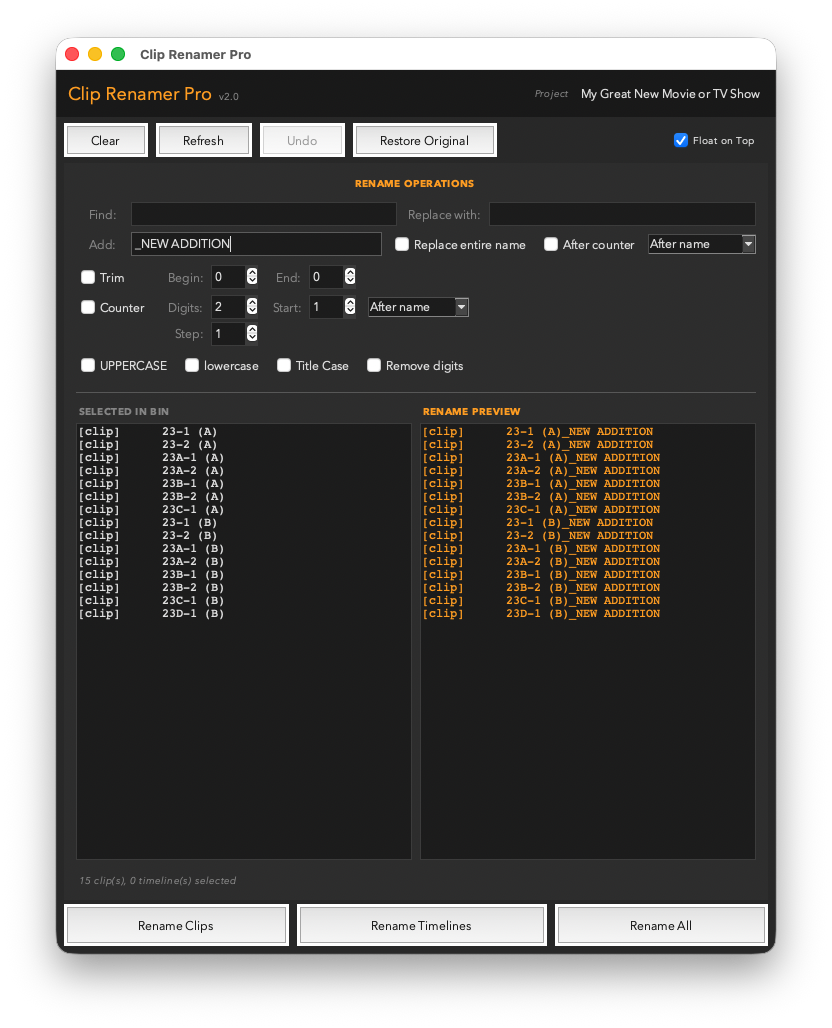
Task: Open the Counter position After name dropdown
Action: tap(418, 307)
